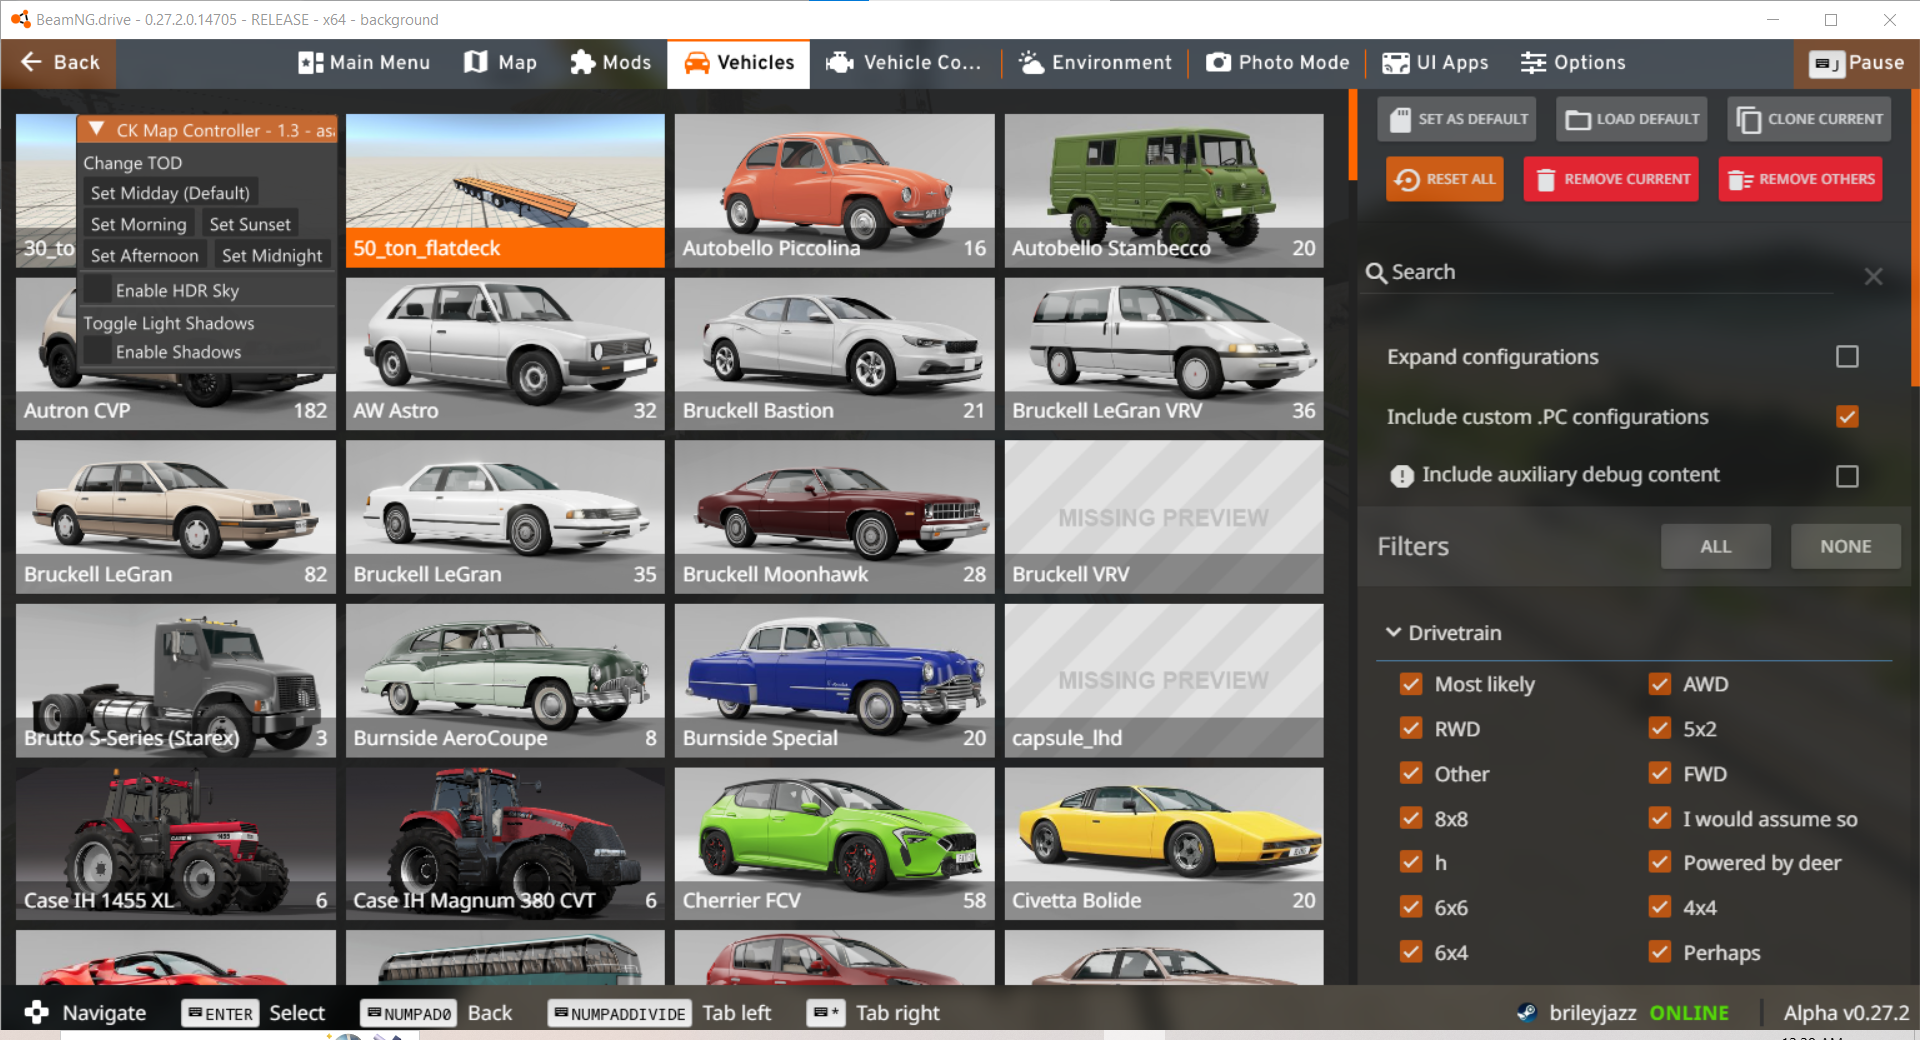Viewport: 1920px width, 1040px height.
Task: Select the Burnside AeroCoupe thumbnail
Action: [x=505, y=680]
